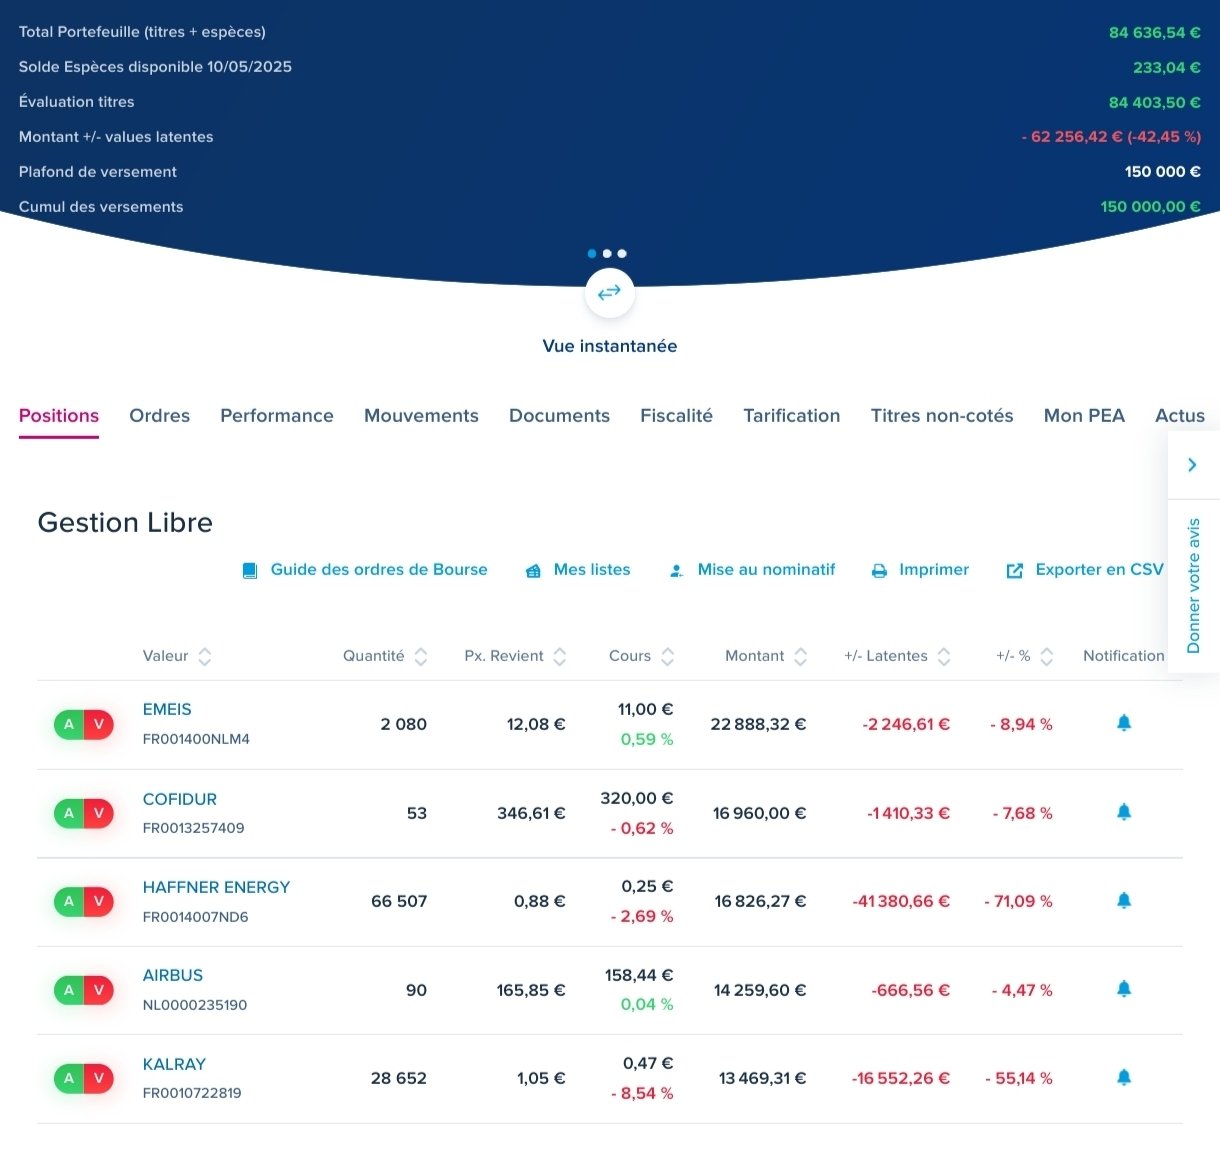Open the Titres non-cotés tab
Viewport: 1220px width, 1151px height.
942,416
